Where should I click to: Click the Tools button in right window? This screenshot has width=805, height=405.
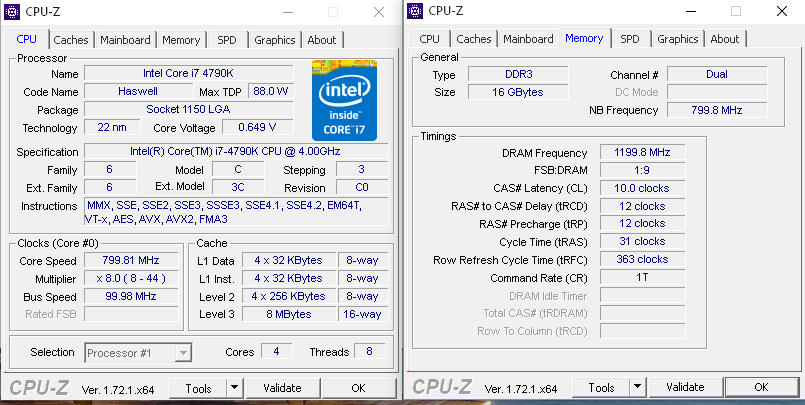click(601, 387)
